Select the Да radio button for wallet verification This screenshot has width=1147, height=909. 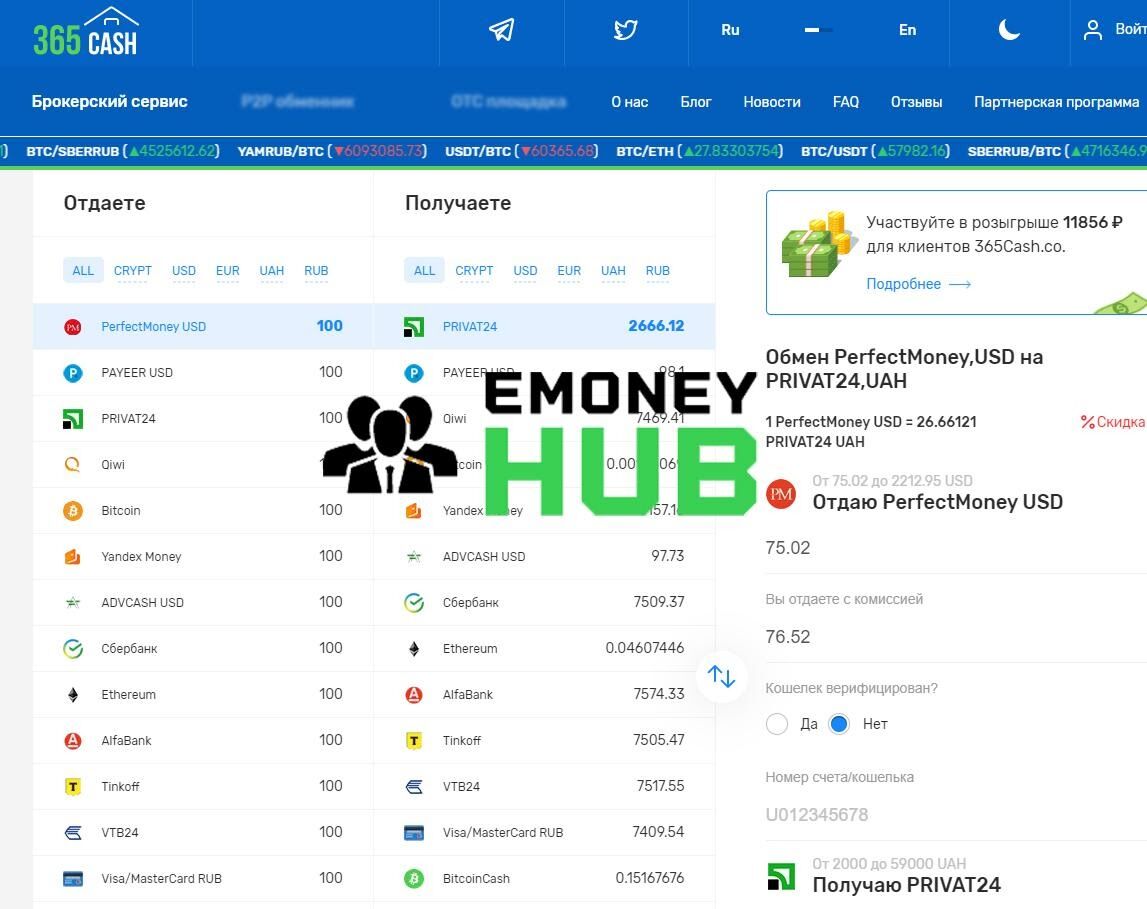tap(777, 724)
